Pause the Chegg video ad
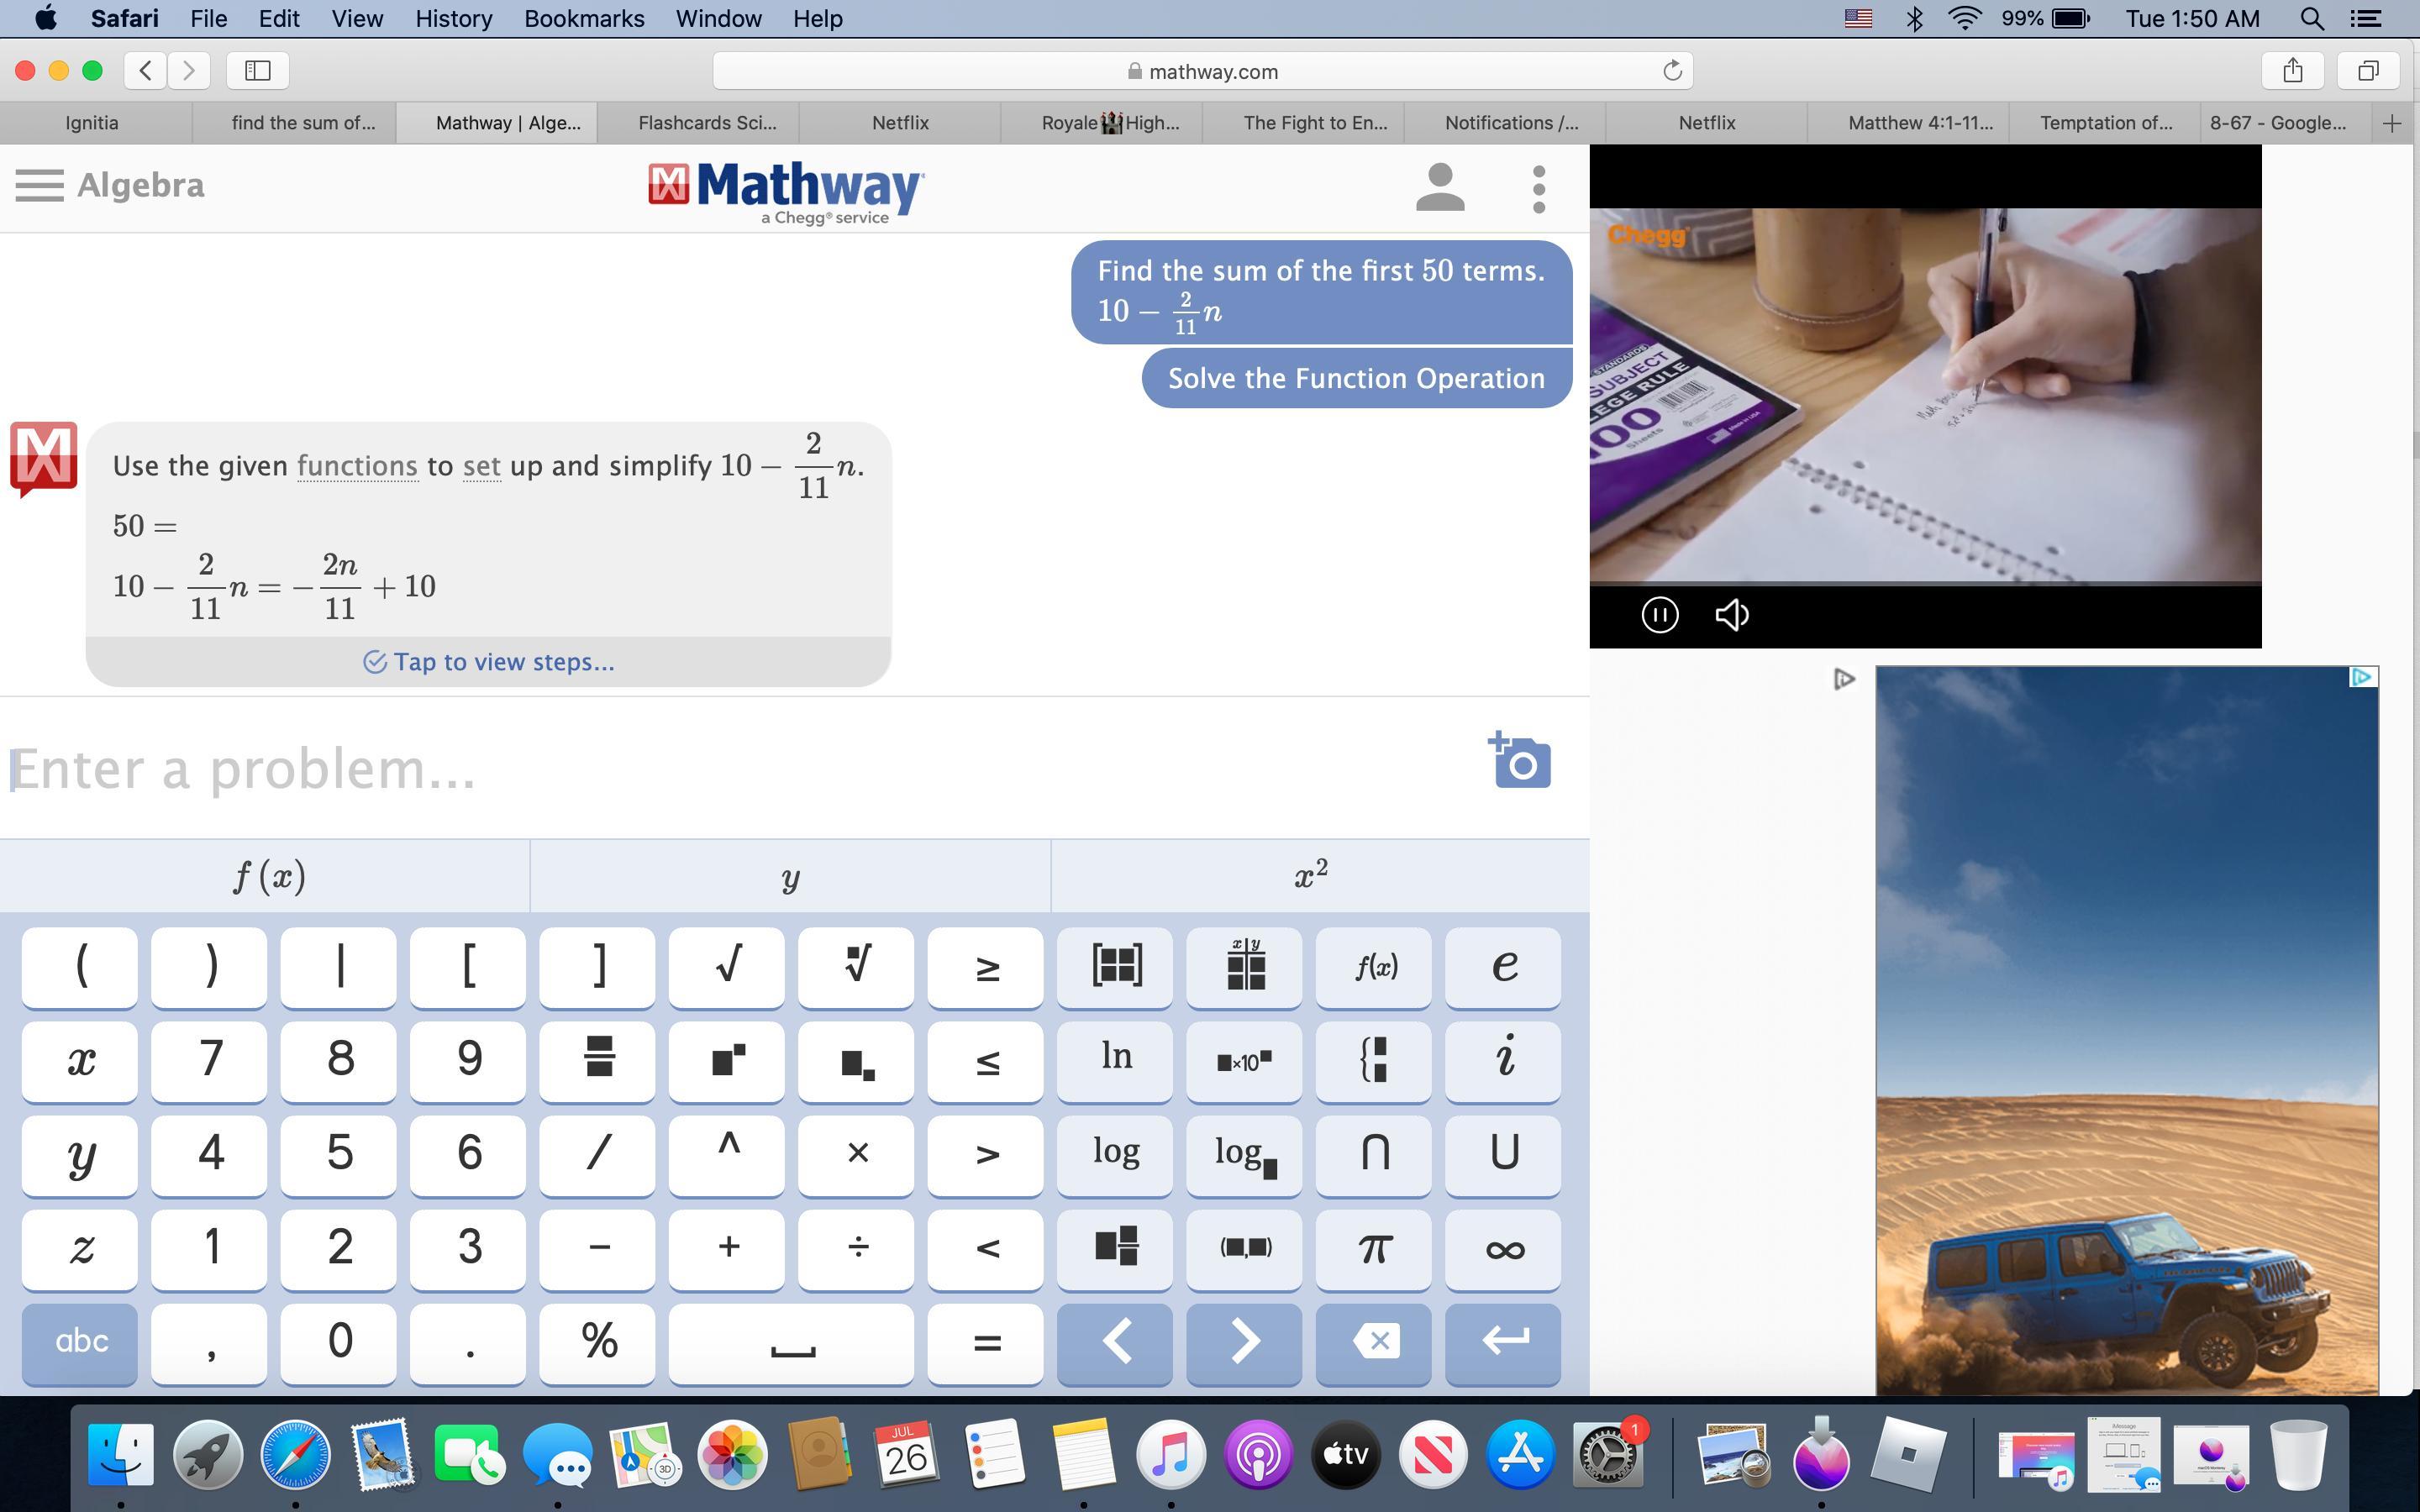 pos(1659,614)
